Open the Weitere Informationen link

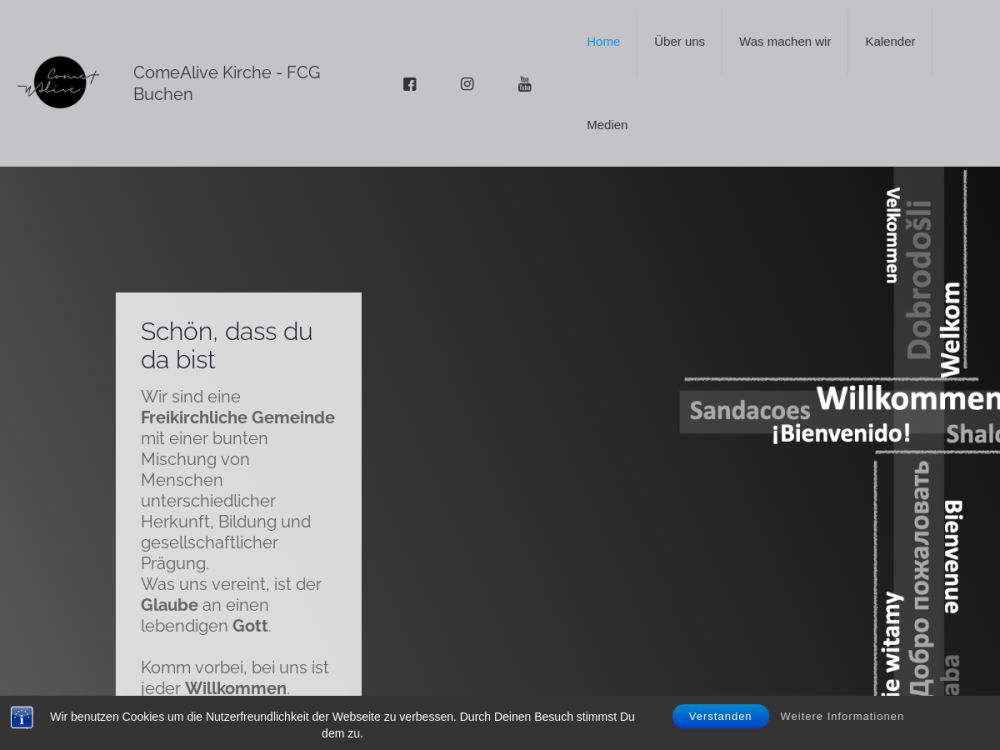click(842, 716)
